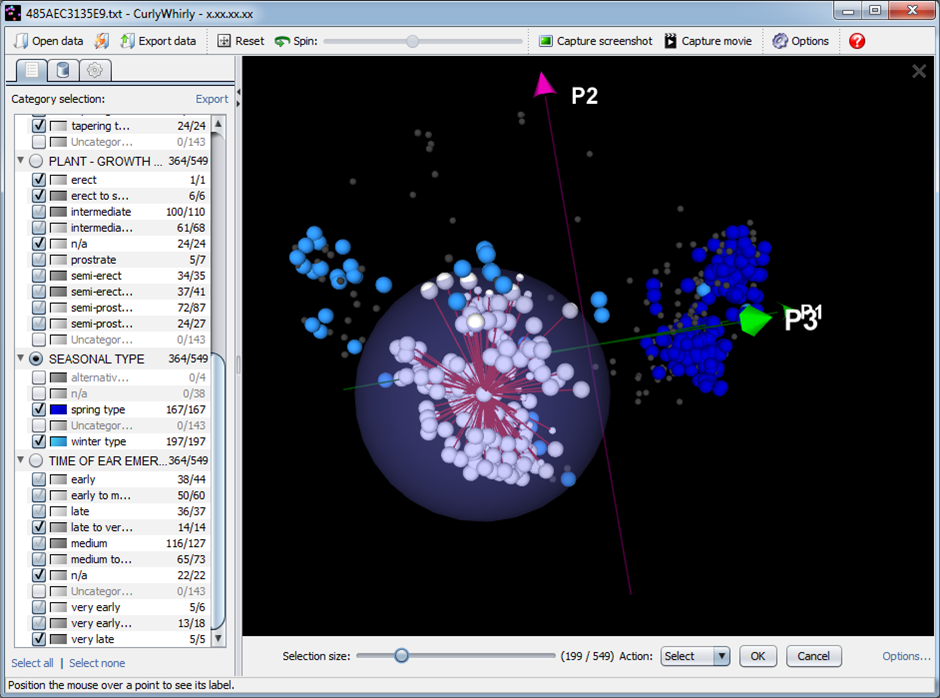Switch to the database cylinder tab
The height and width of the screenshot is (698, 940).
(x=64, y=70)
